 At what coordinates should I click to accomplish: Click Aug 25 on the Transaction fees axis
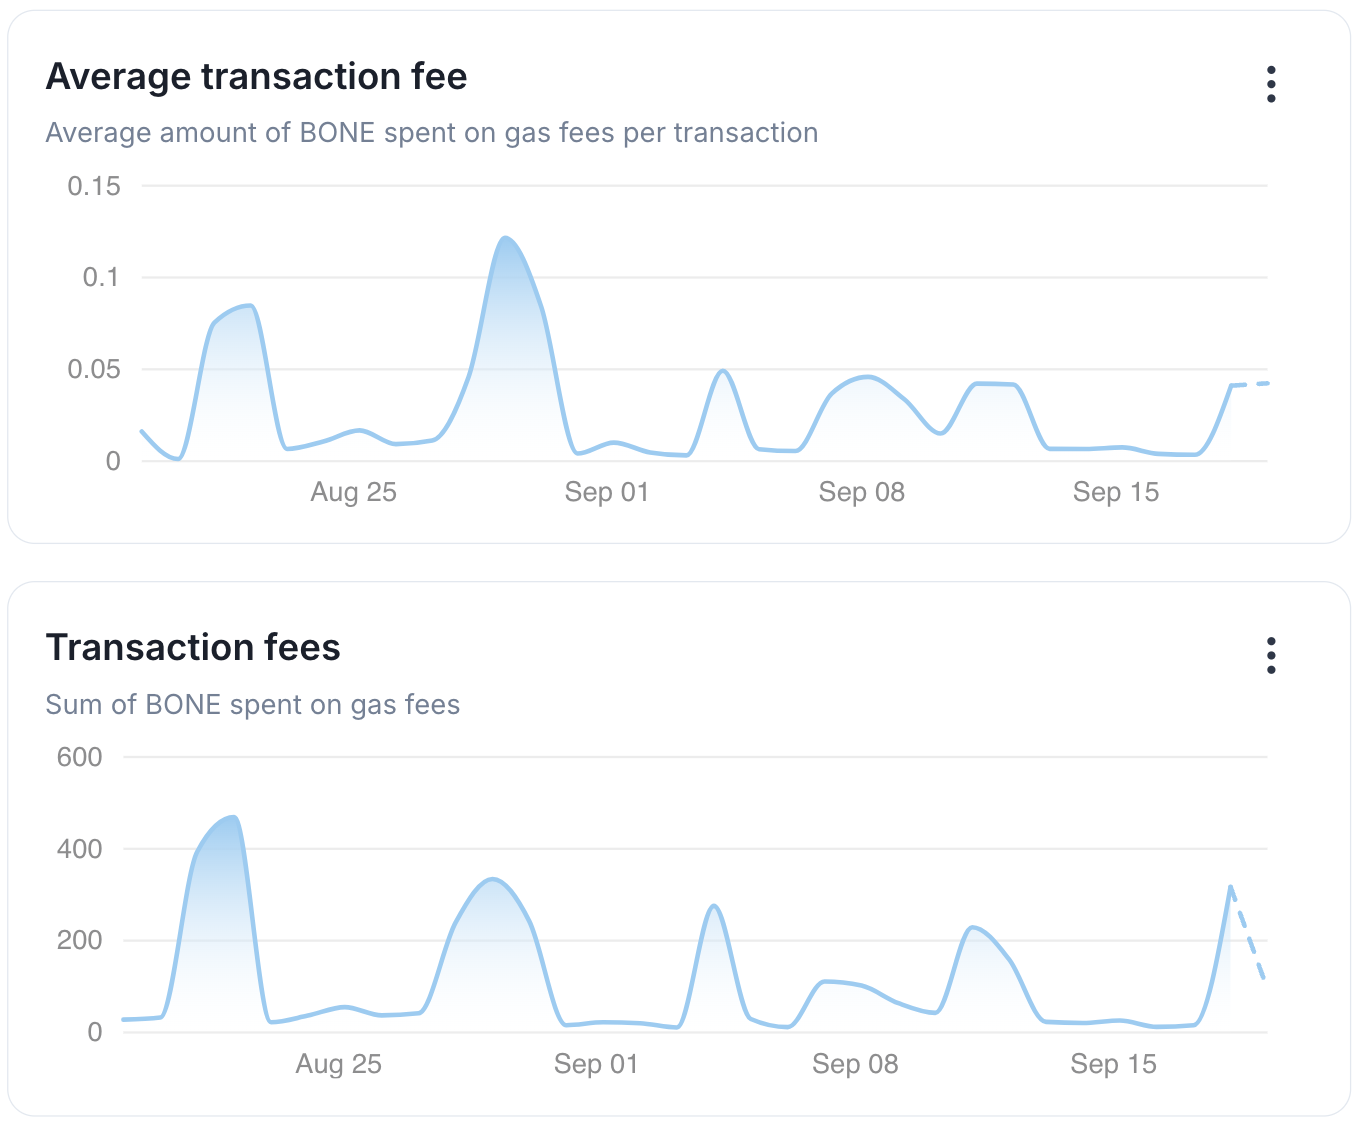(338, 1064)
